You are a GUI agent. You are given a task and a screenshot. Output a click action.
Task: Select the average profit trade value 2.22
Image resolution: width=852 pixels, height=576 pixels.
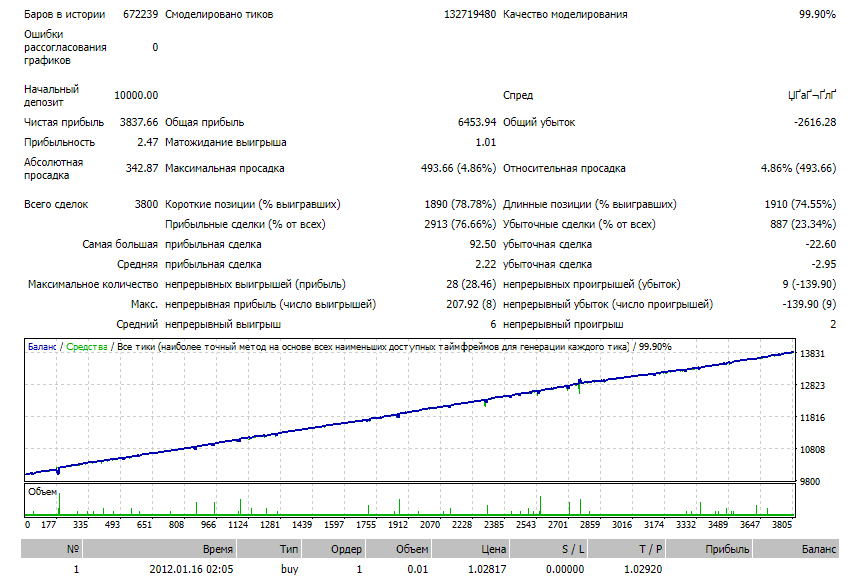[486, 265]
